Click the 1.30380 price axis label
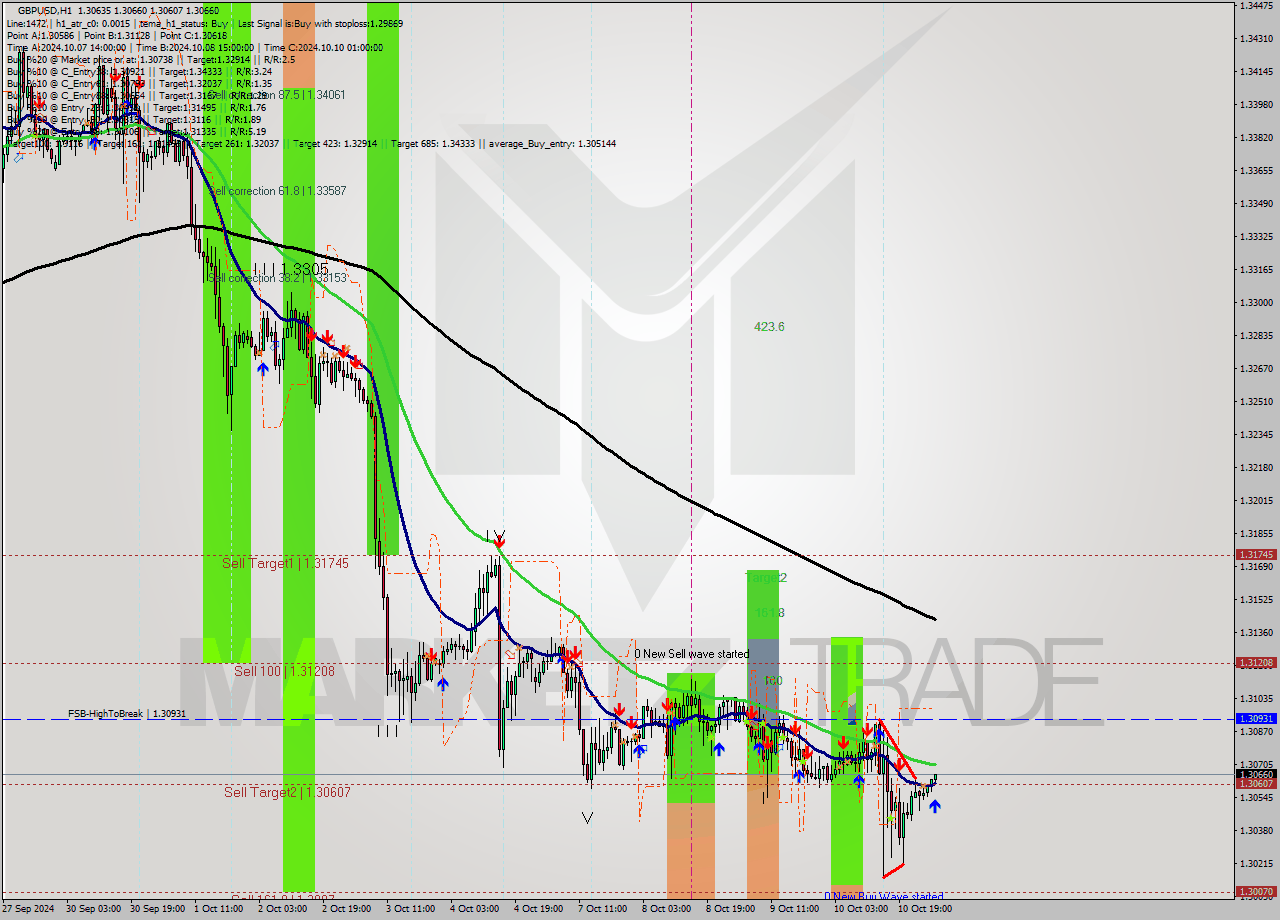 click(x=1256, y=831)
